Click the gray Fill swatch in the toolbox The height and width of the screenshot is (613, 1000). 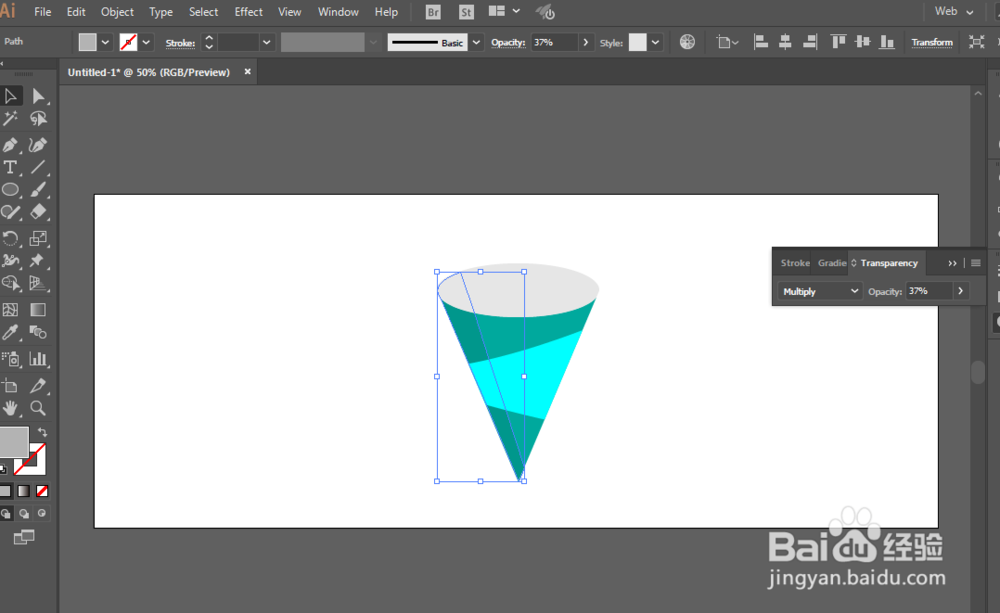(x=13, y=441)
